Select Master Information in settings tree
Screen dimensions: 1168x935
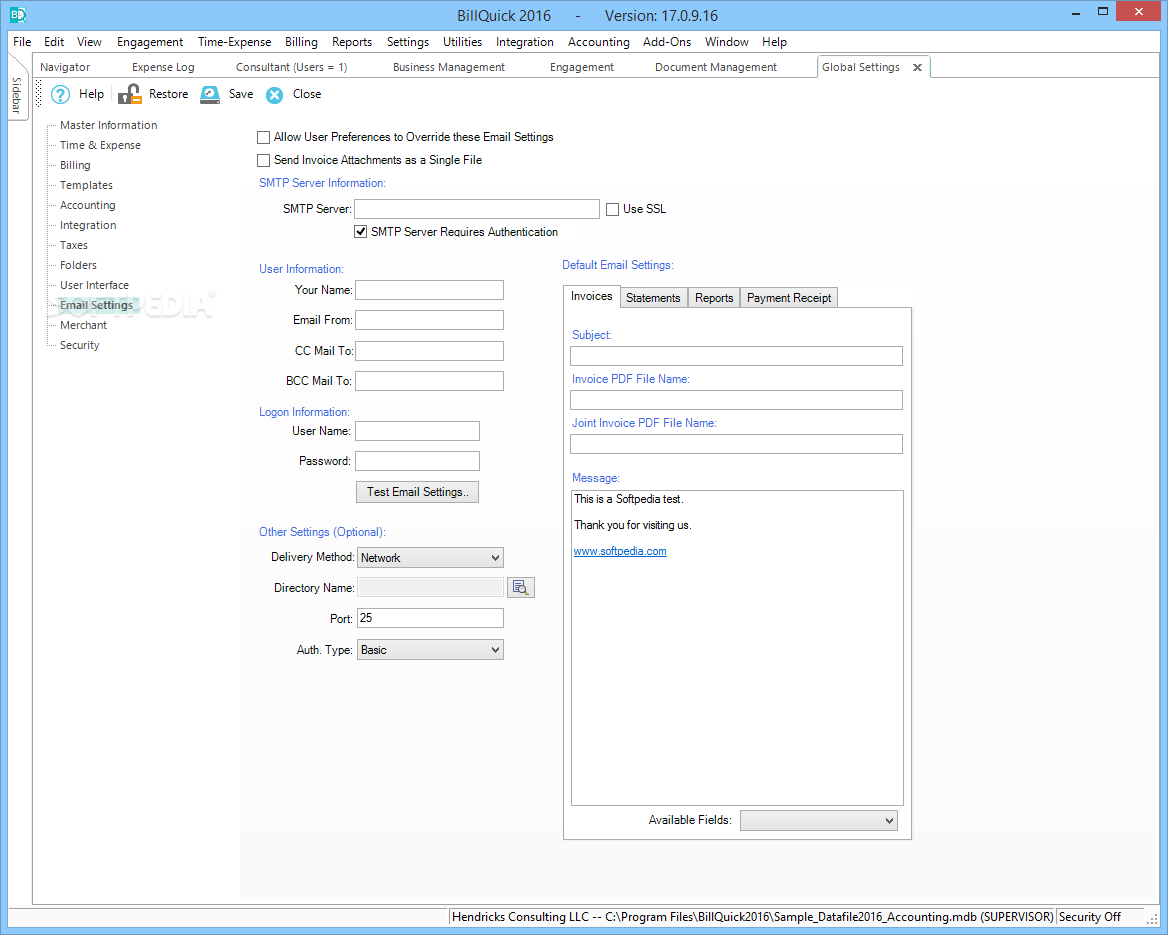(109, 125)
